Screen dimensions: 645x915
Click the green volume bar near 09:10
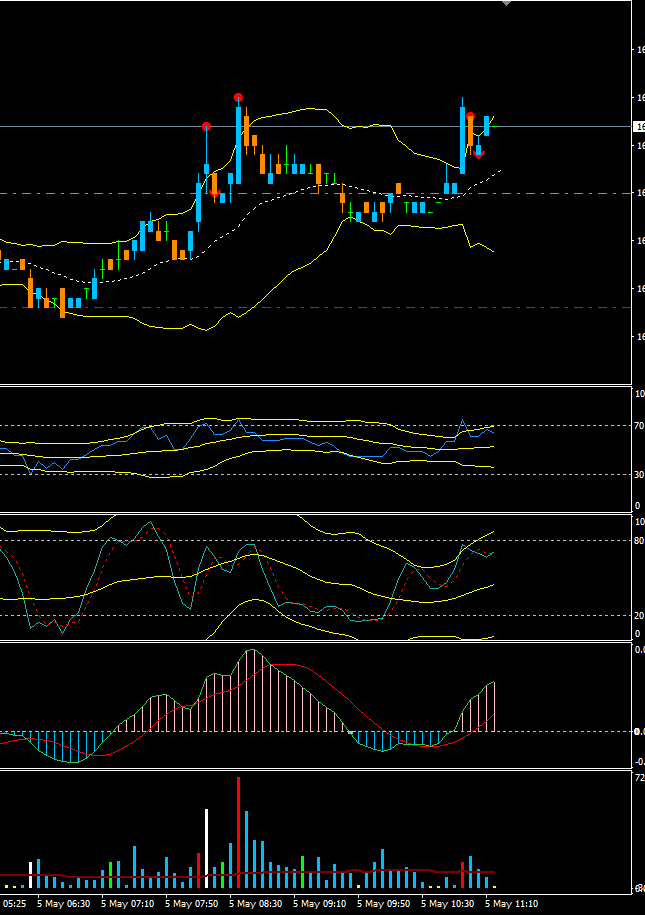pos(302,872)
